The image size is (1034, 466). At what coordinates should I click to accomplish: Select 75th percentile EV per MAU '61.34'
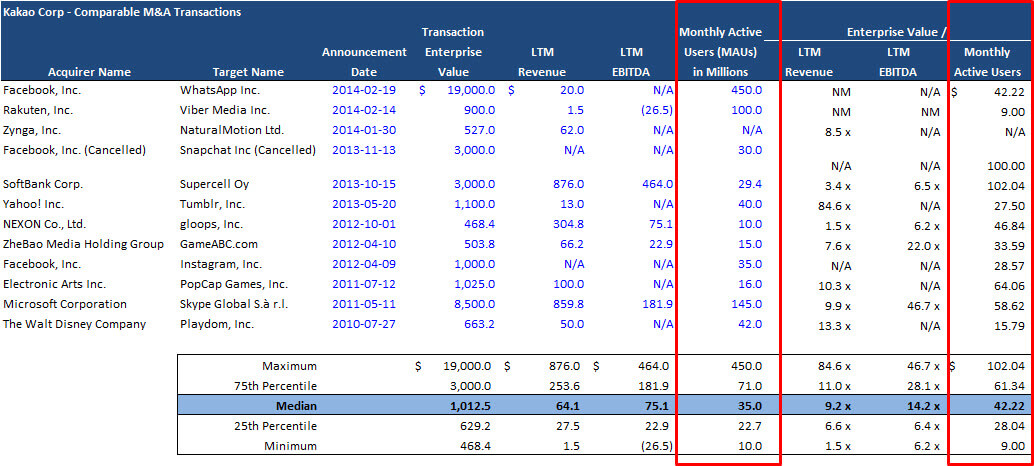[x=1010, y=385]
